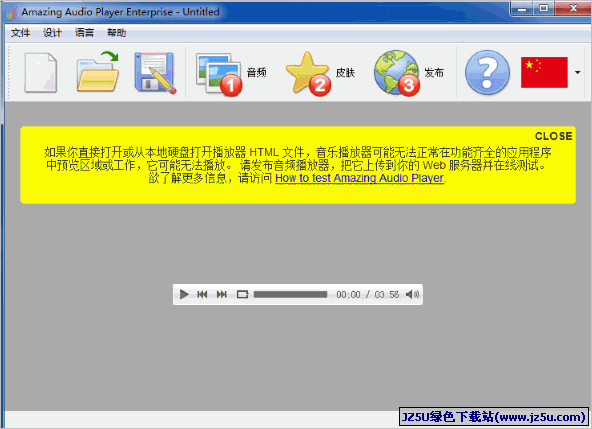Open the 文件 menu
Screen dimensions: 592x429
click(x=20, y=33)
